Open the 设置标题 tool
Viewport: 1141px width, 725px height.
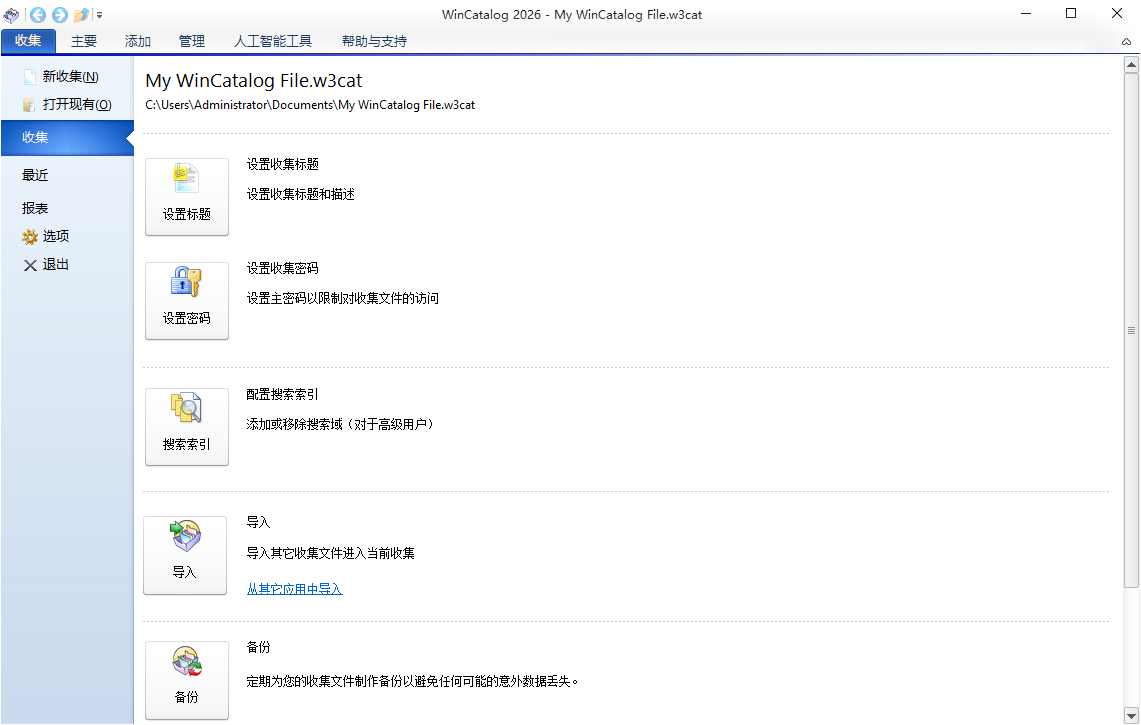(x=187, y=196)
